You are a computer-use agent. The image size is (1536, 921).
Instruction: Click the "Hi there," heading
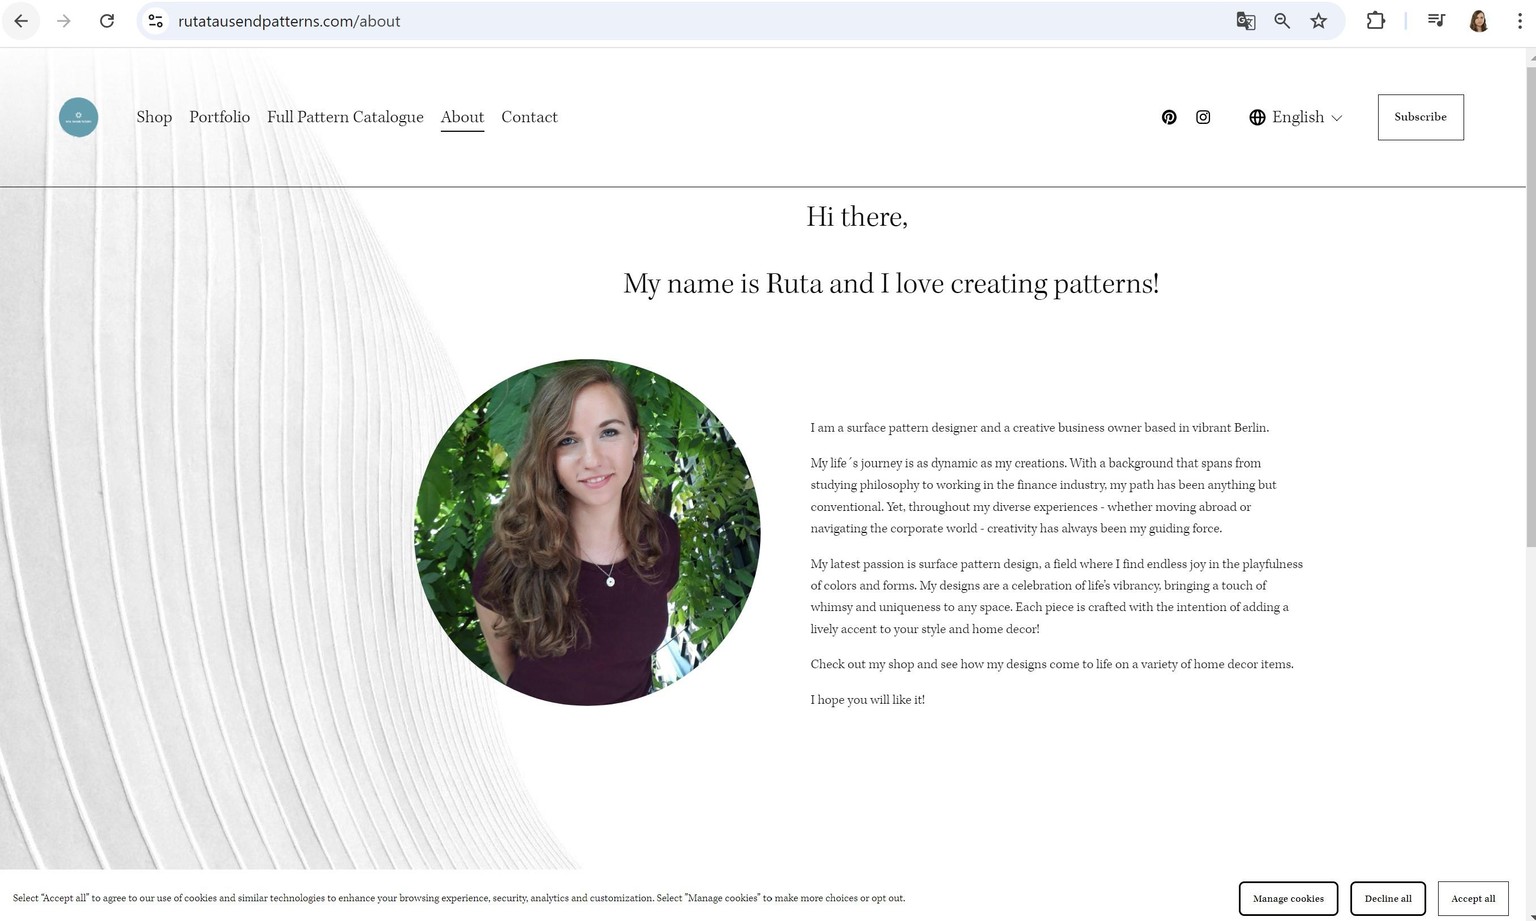pyautogui.click(x=857, y=216)
